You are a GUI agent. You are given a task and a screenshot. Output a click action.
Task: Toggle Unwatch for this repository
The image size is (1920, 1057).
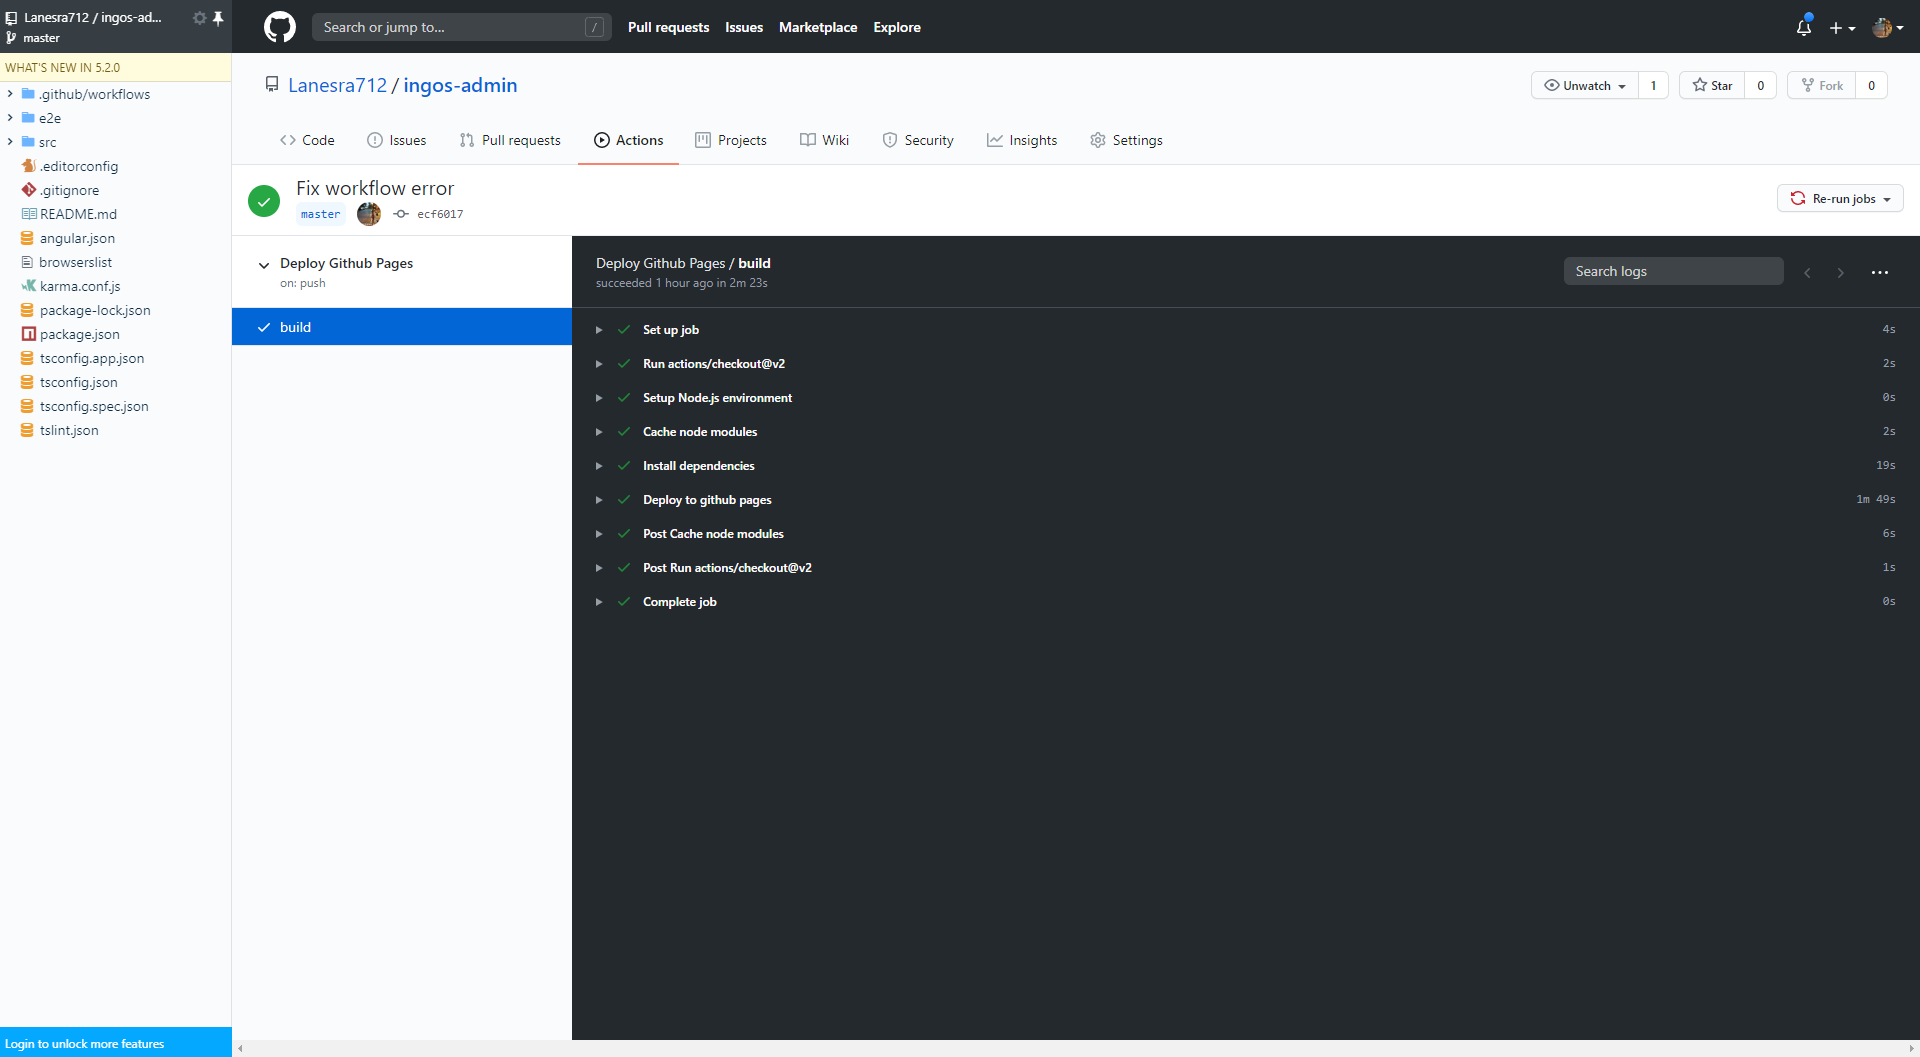pyautogui.click(x=1585, y=85)
